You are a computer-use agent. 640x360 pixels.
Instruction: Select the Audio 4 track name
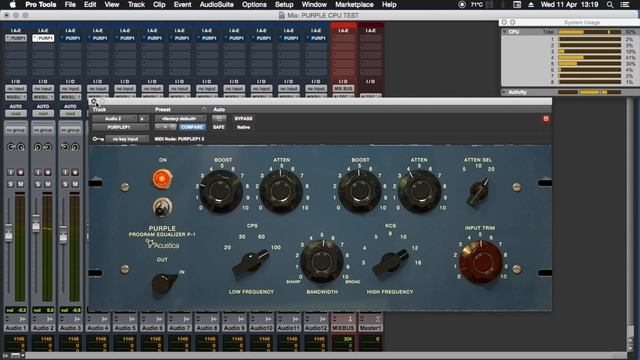98,328
